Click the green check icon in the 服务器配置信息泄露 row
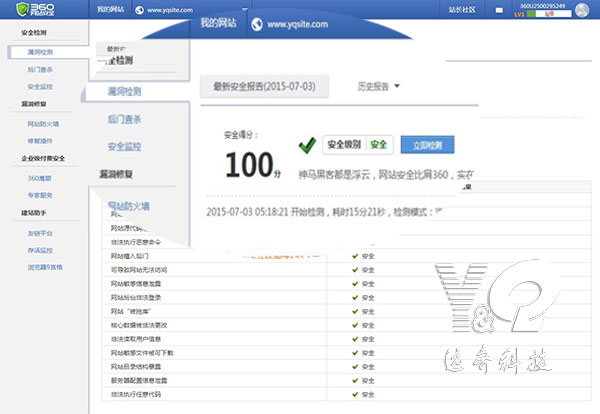Screen dimensions: 600x414 tap(355, 380)
